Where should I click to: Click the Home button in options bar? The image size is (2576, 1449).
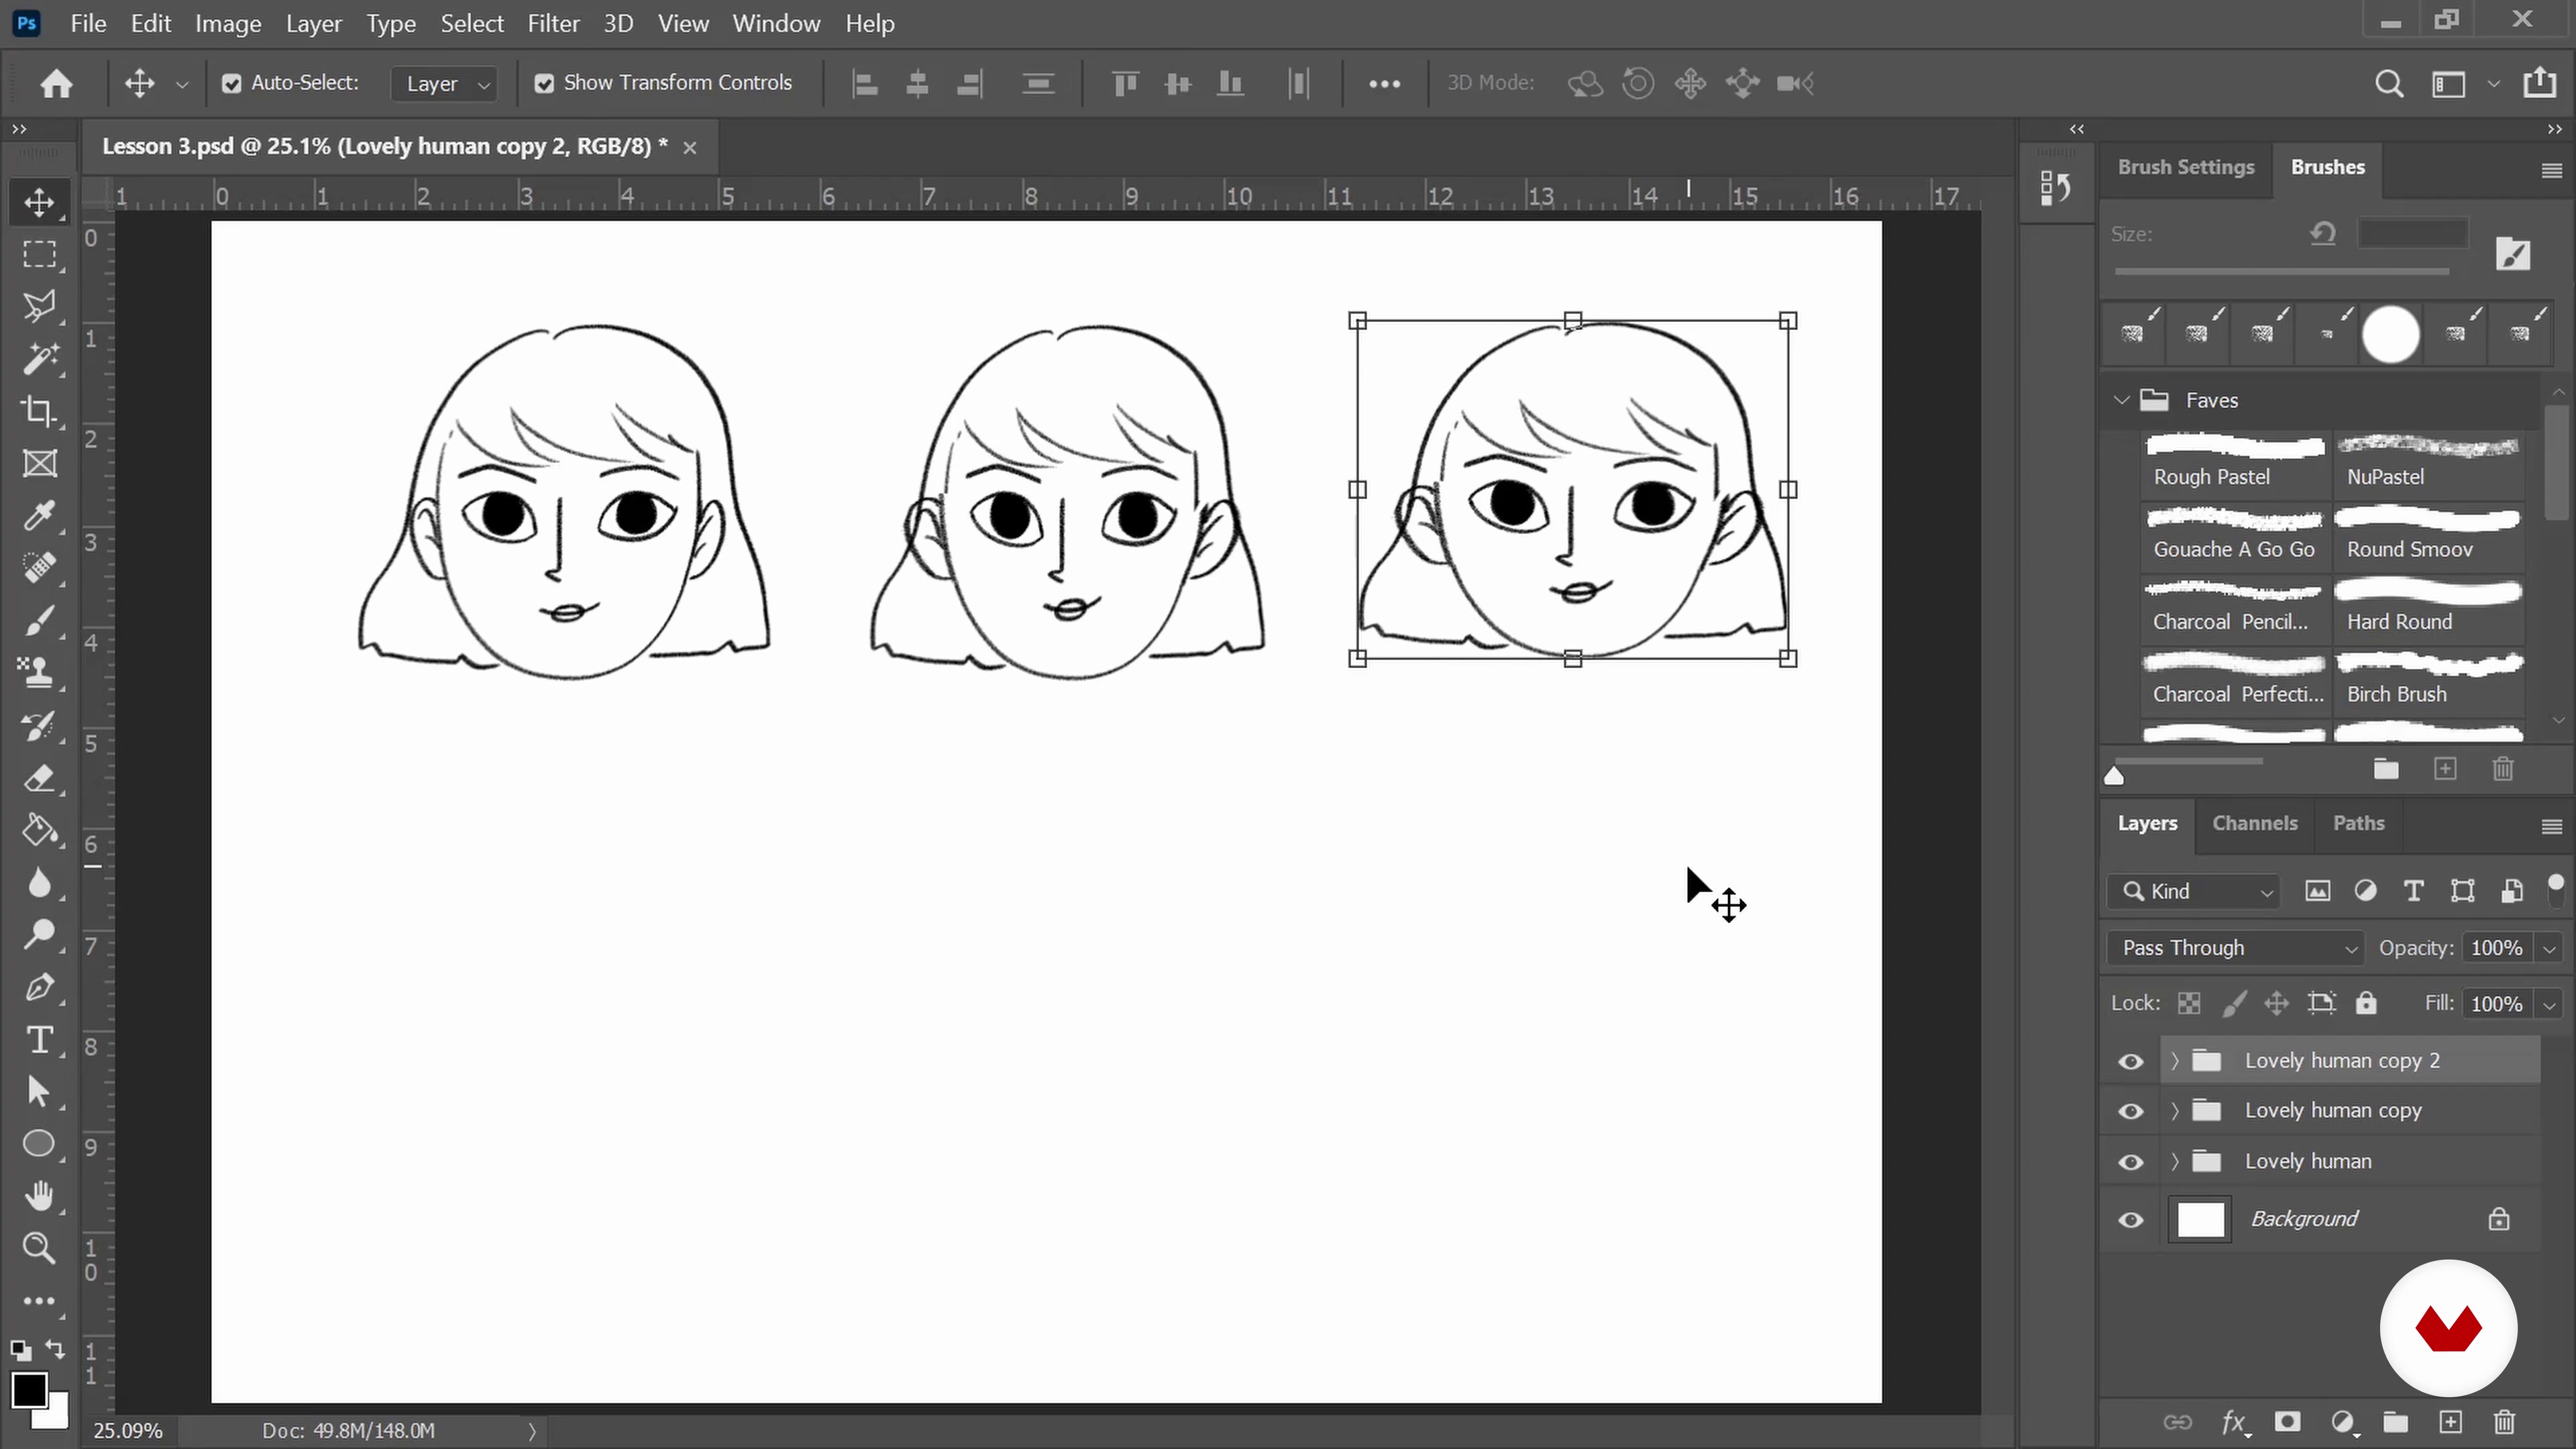tap(56, 83)
